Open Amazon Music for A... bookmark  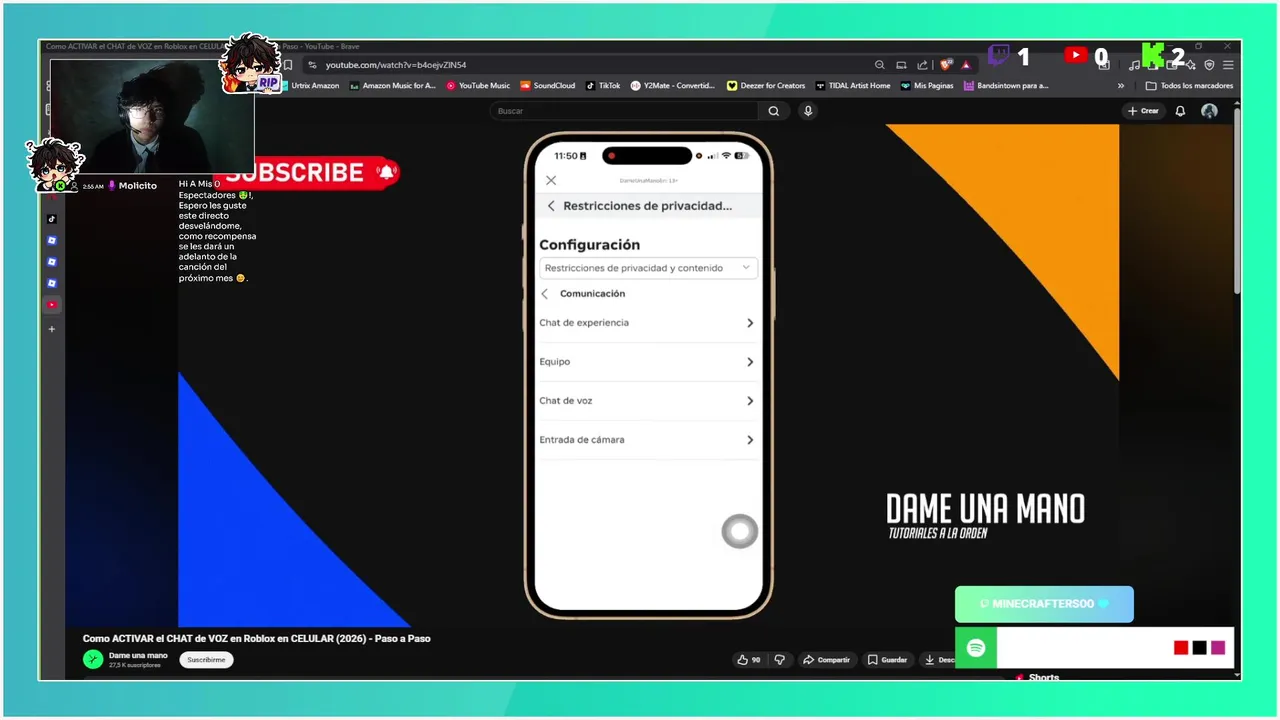(393, 86)
